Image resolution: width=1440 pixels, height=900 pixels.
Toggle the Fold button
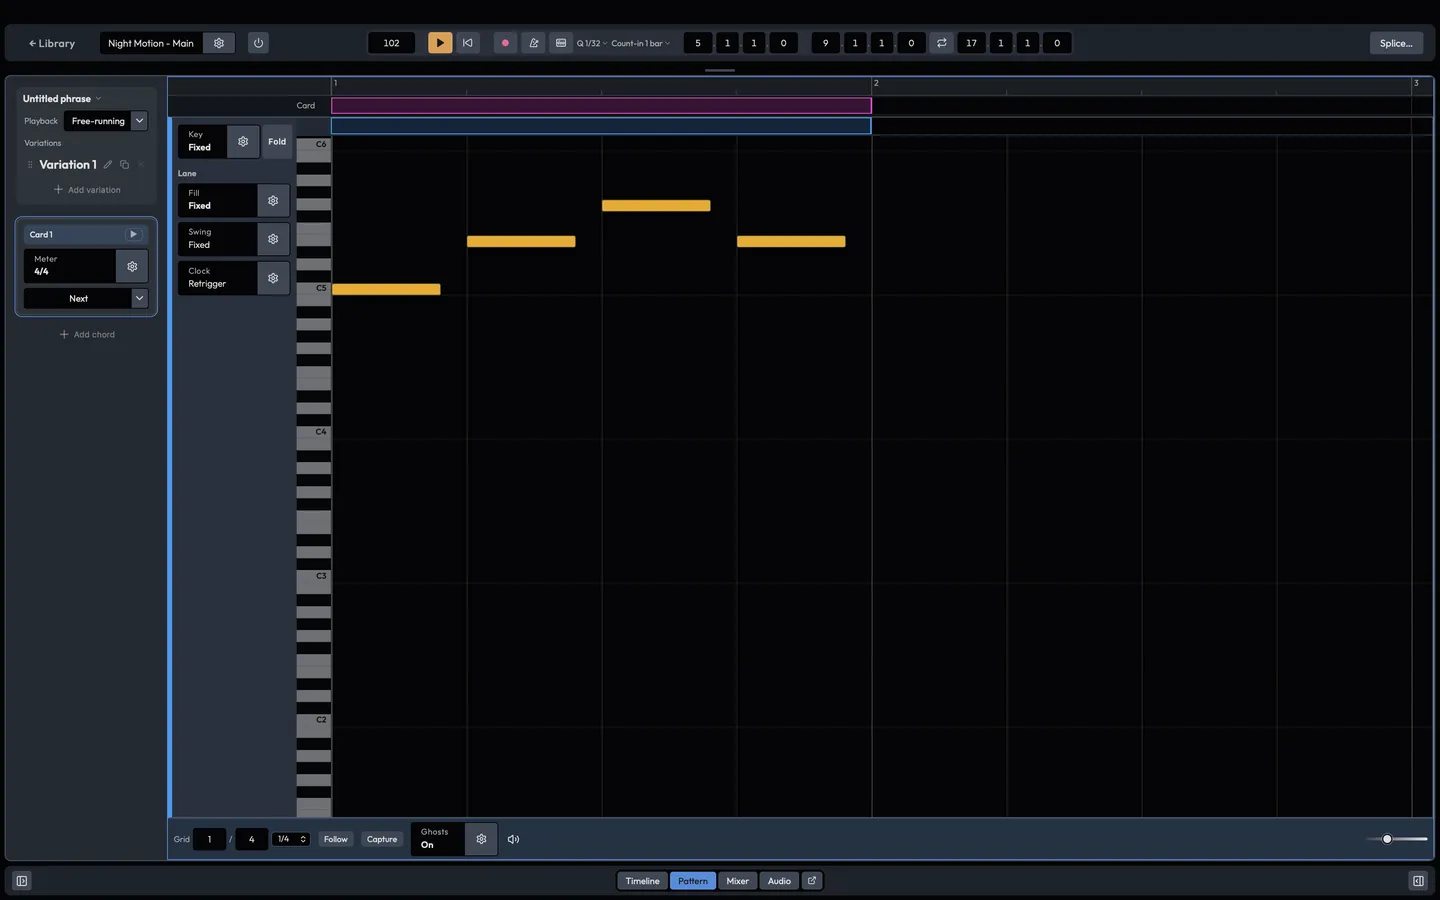tap(277, 142)
